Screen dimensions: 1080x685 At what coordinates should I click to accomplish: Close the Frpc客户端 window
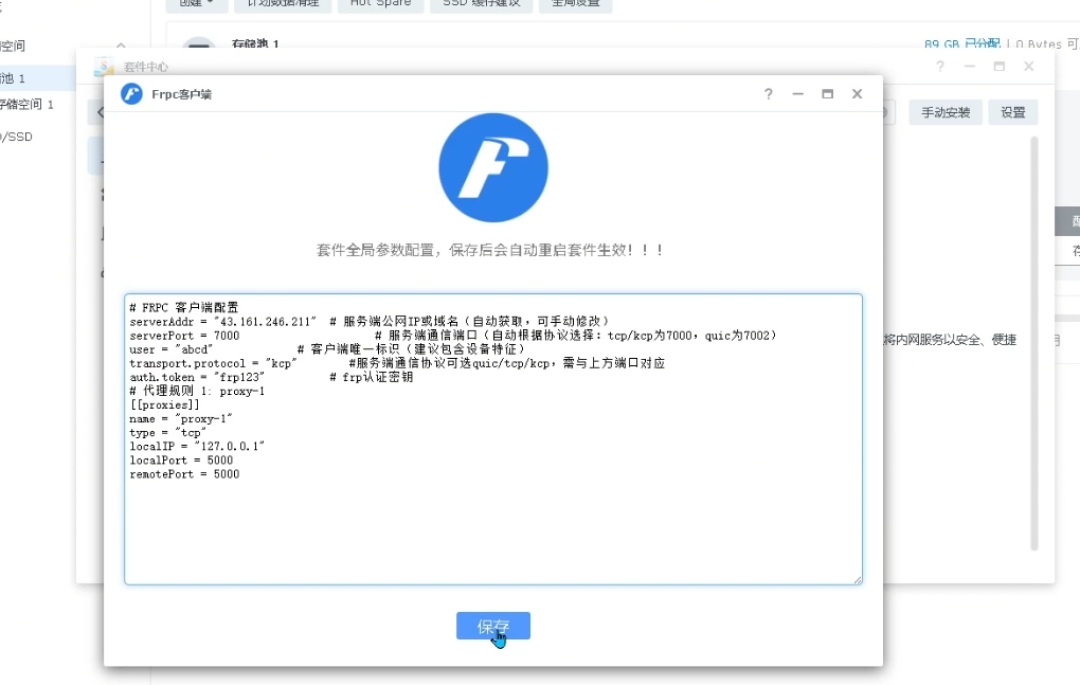[x=857, y=94]
